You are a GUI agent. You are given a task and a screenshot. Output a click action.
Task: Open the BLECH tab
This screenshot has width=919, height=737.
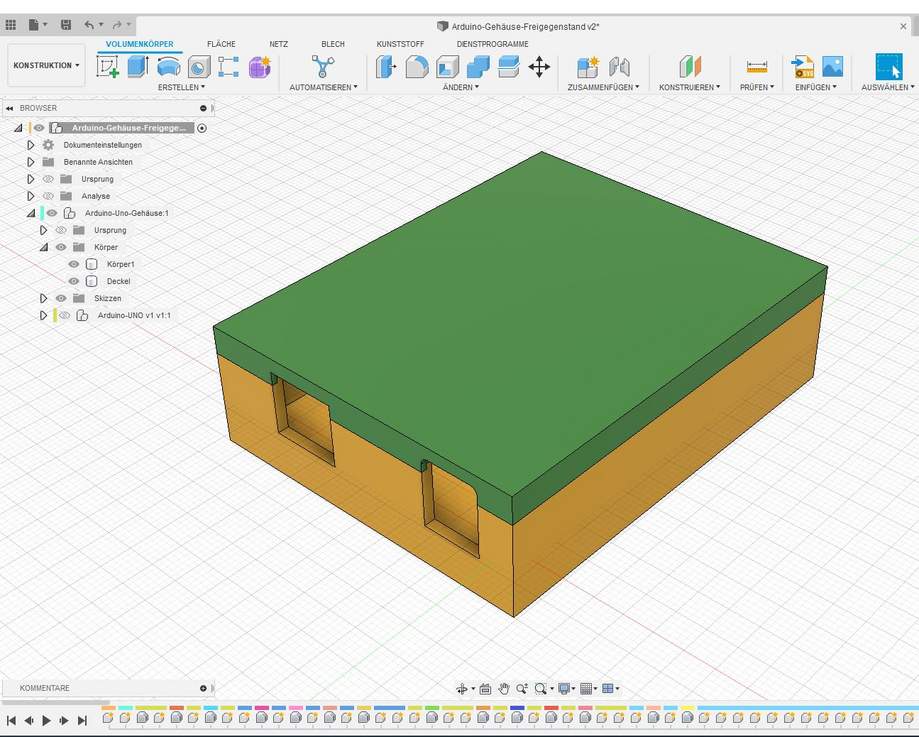[333, 44]
